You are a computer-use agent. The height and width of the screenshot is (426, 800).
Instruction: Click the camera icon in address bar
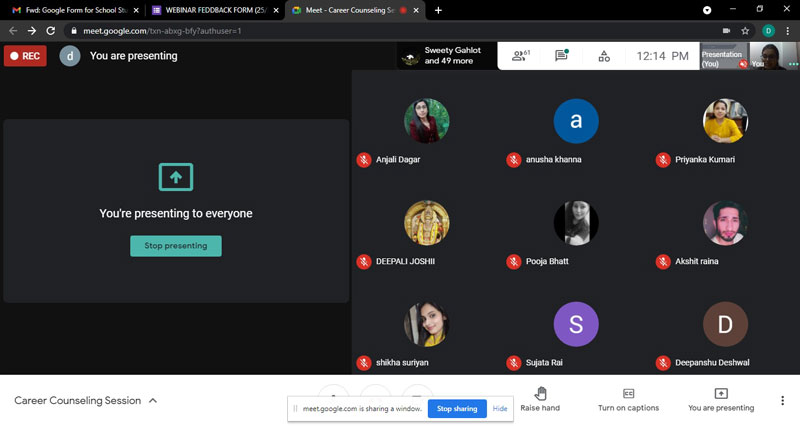[726, 31]
